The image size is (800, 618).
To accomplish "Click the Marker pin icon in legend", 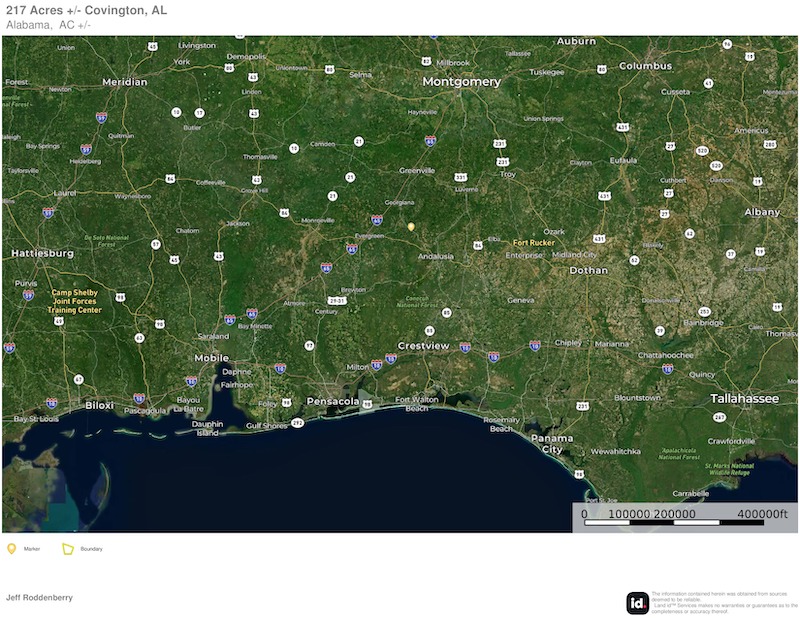I will pyautogui.click(x=12, y=548).
